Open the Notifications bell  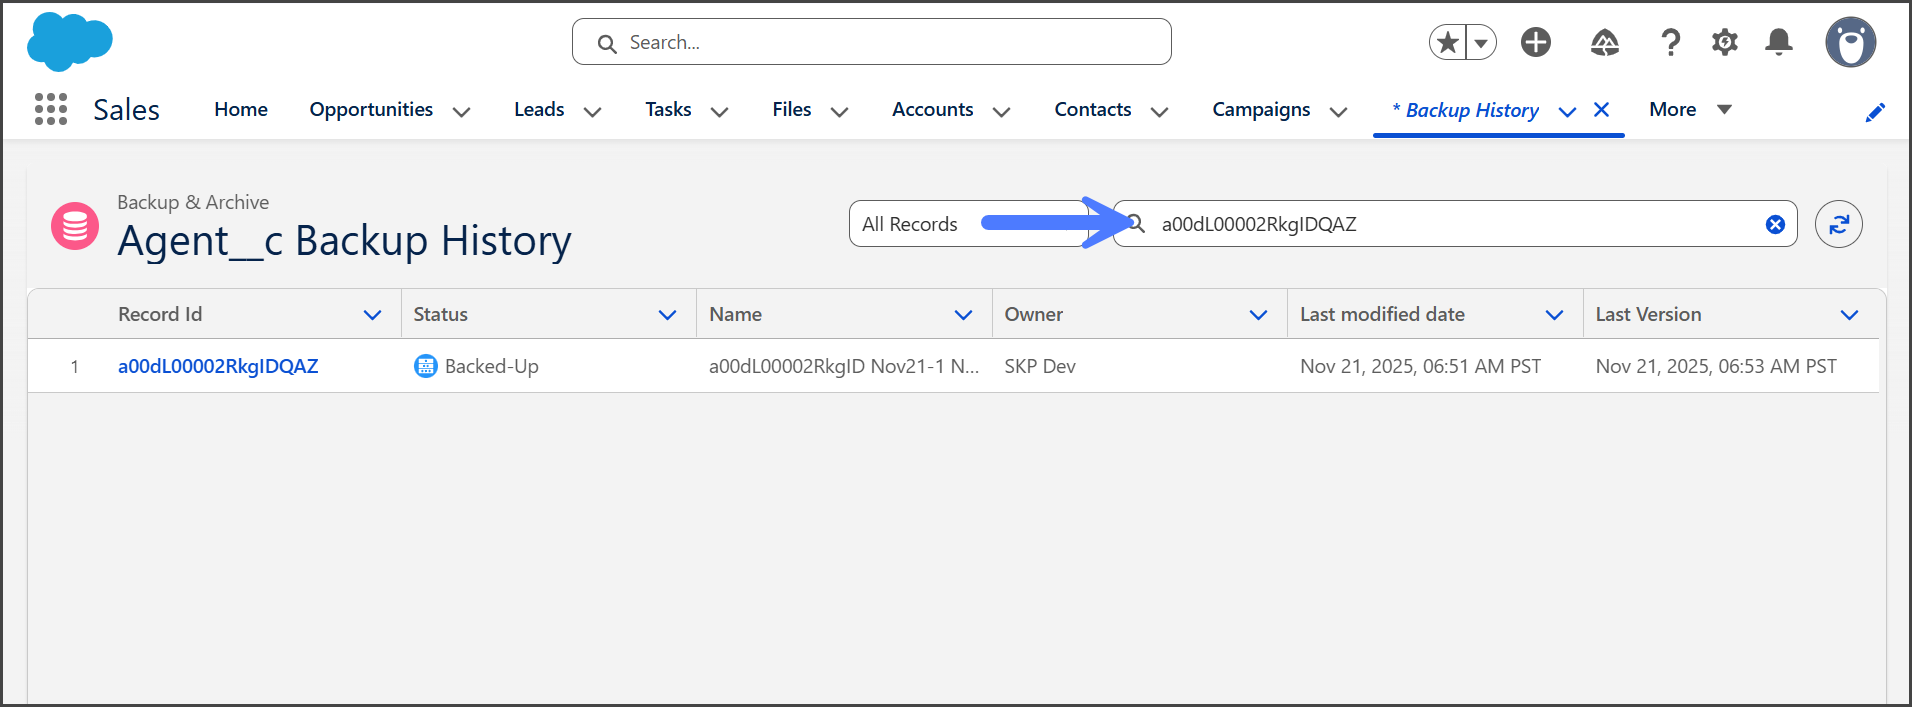[x=1778, y=42]
